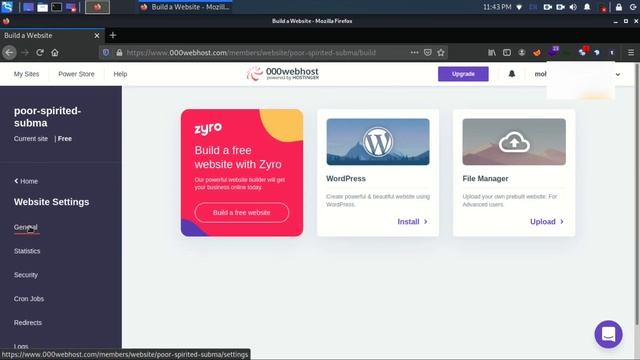Click the padlock site security icon

coord(119,53)
